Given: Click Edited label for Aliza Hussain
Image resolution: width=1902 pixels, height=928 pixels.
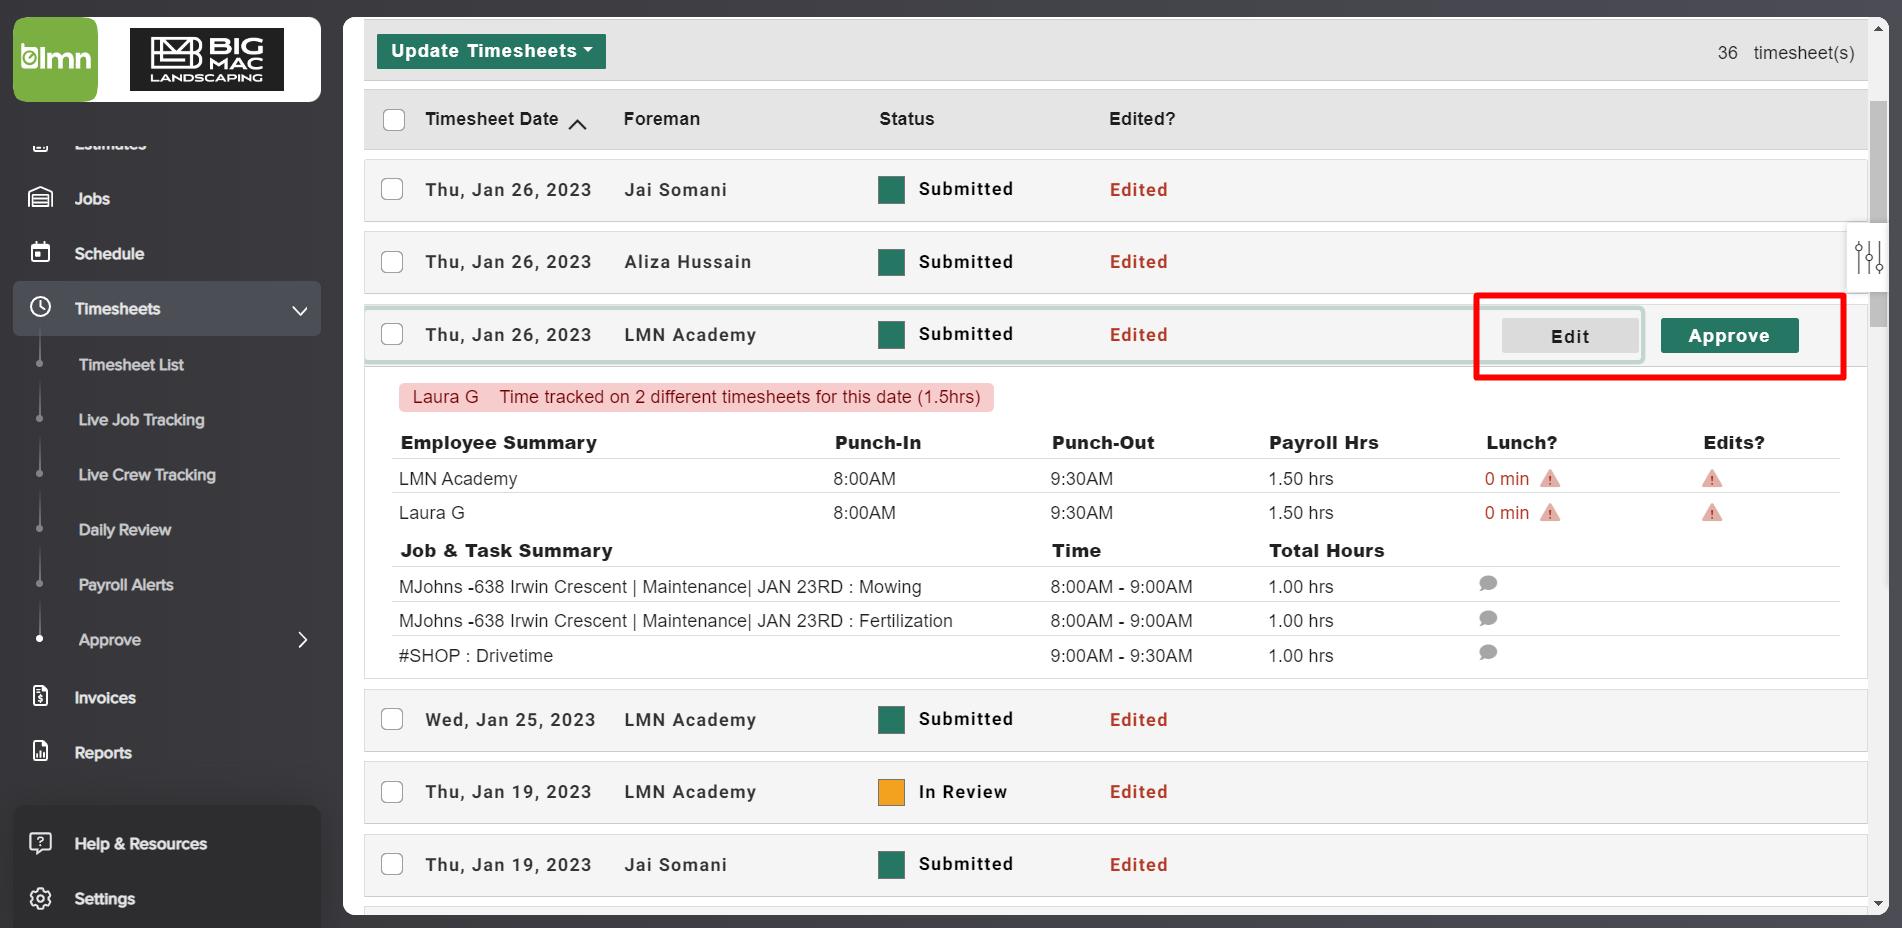Looking at the screenshot, I should pos(1138,262).
